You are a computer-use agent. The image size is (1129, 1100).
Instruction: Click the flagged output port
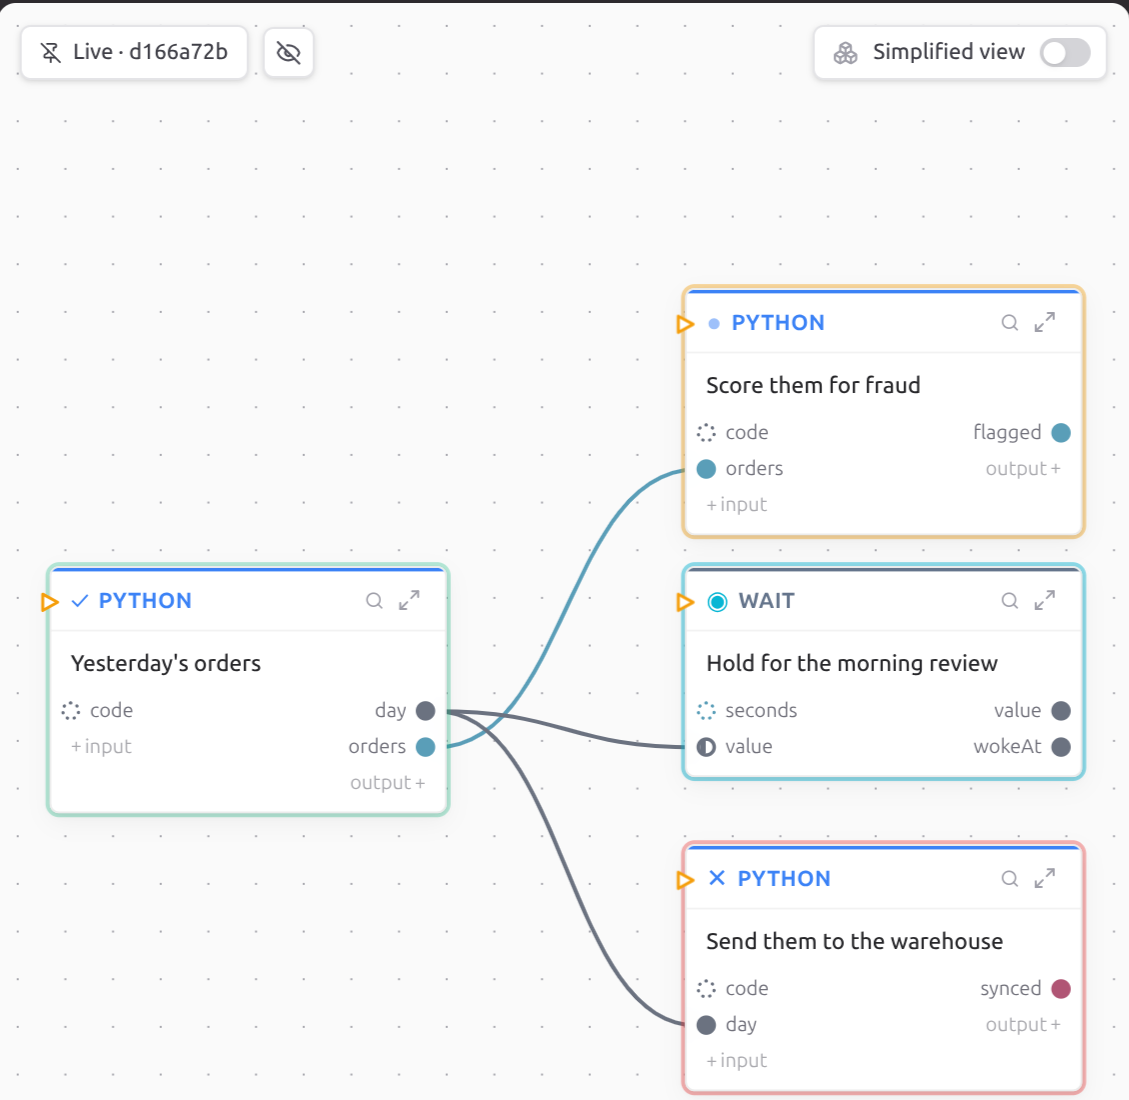(1061, 433)
